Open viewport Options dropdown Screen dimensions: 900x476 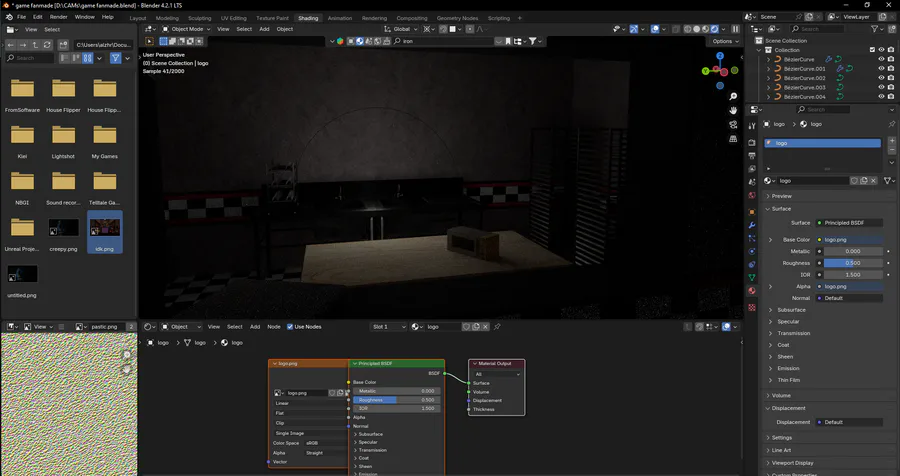725,41
